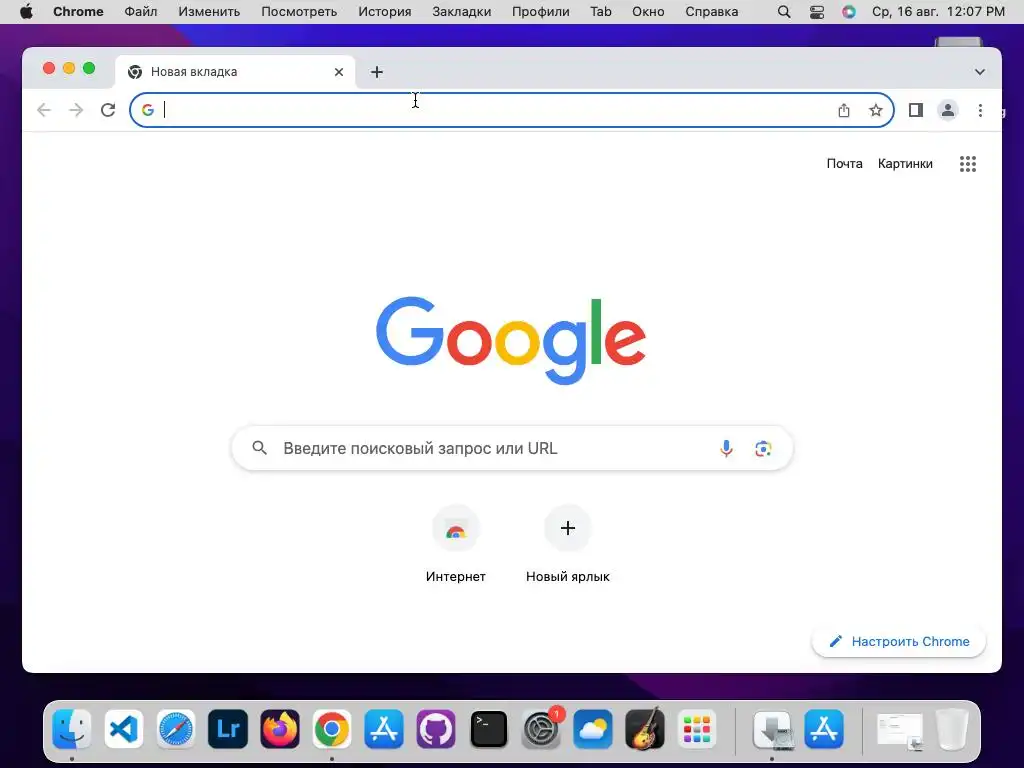
Task: Open Finder from the dock
Action: tap(72, 729)
